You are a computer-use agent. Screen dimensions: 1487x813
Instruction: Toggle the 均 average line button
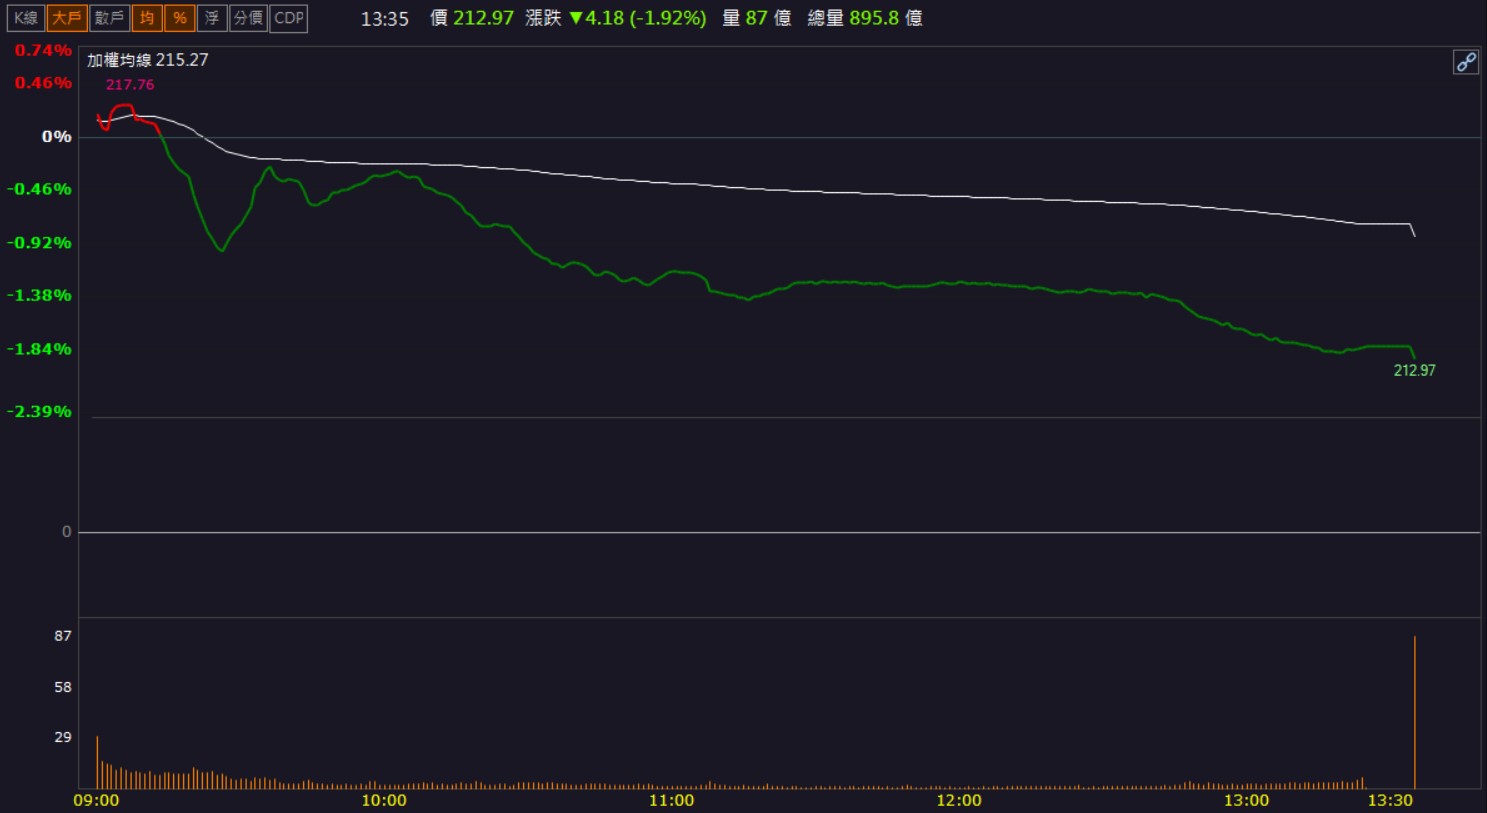click(x=147, y=18)
